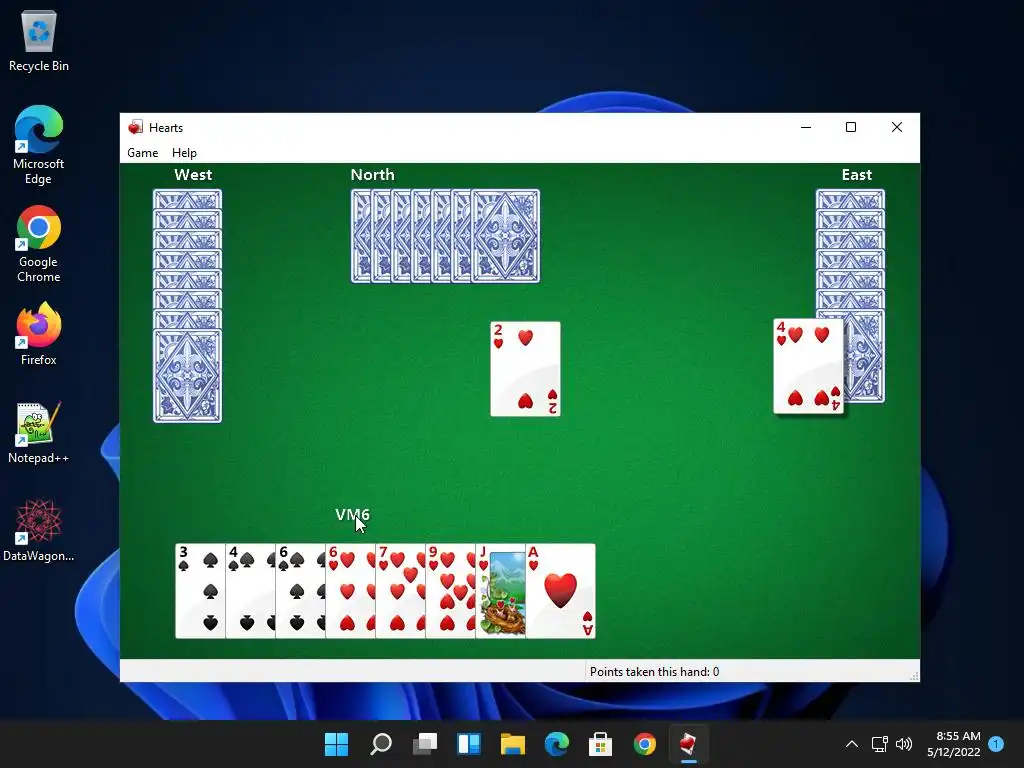This screenshot has width=1024, height=768.
Task: Select the Firefox desktop shortcut
Action: [39, 334]
